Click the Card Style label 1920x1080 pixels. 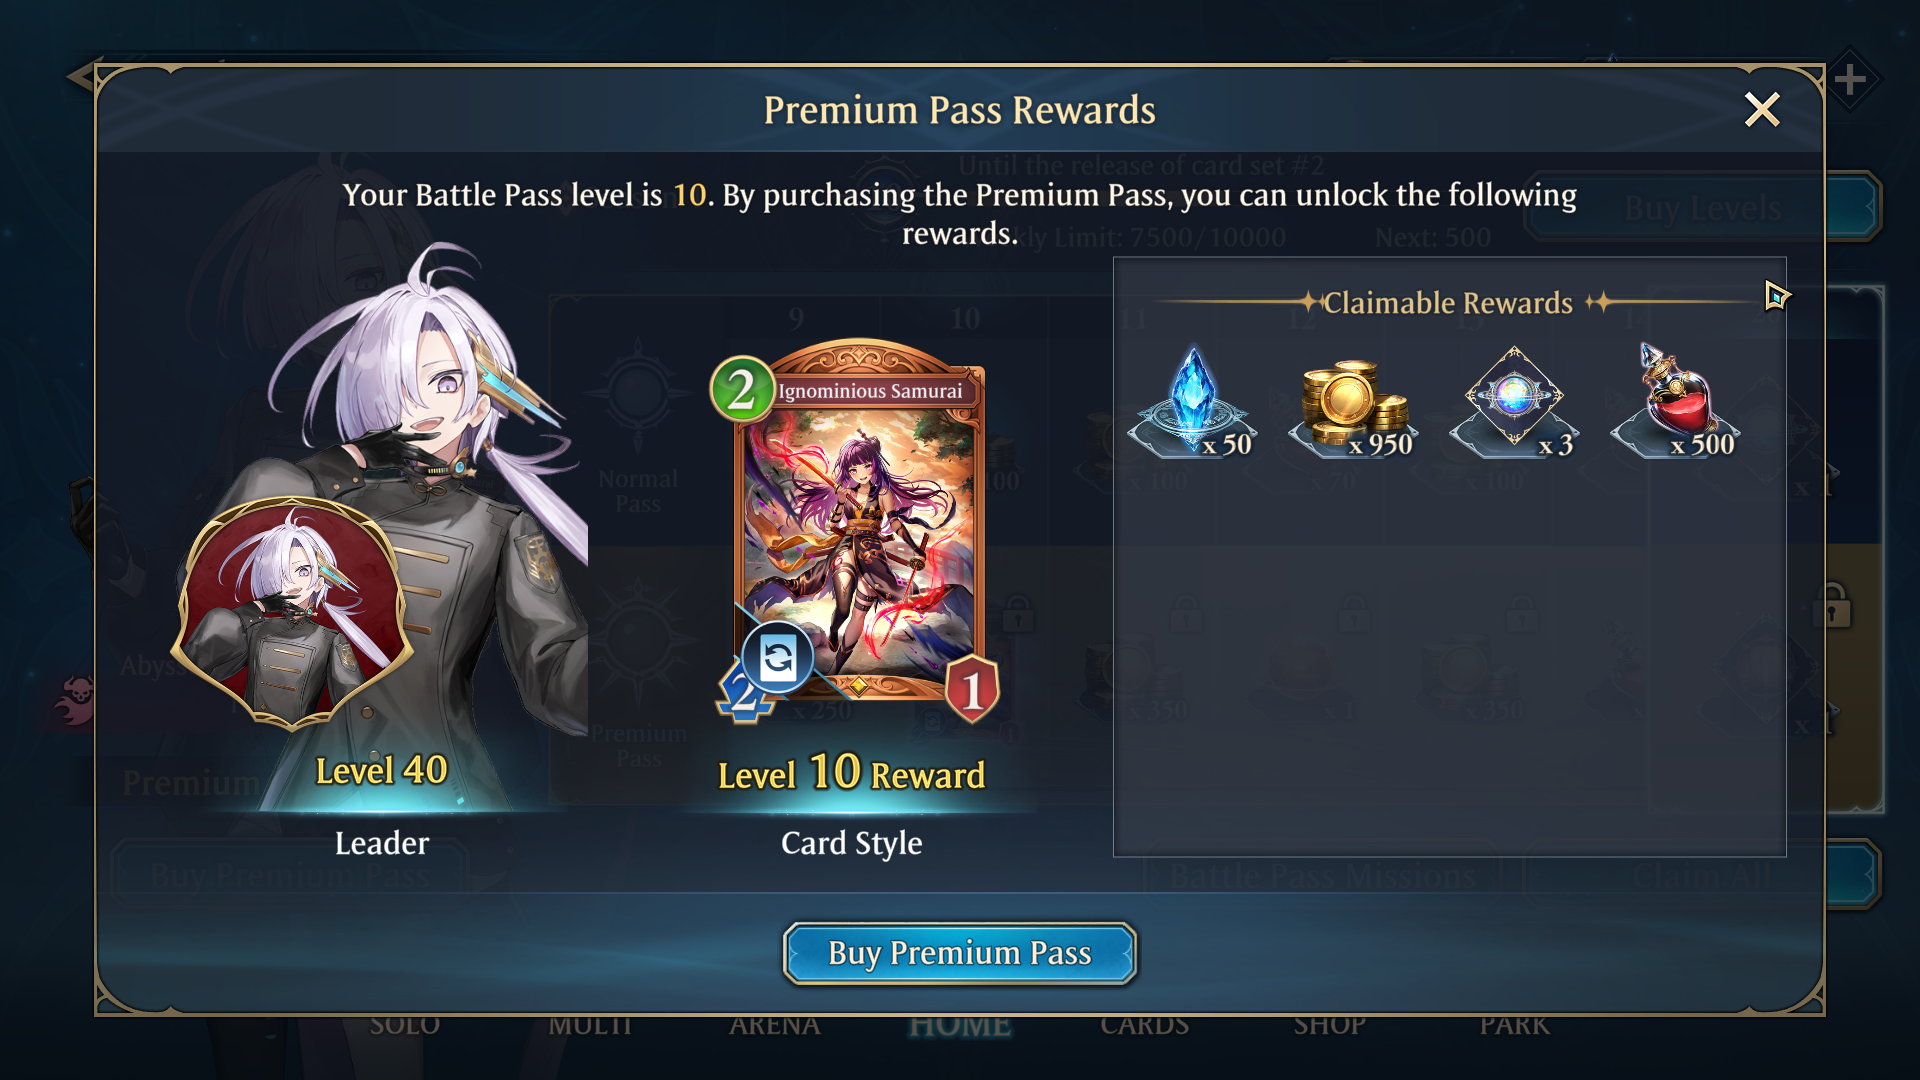click(851, 843)
